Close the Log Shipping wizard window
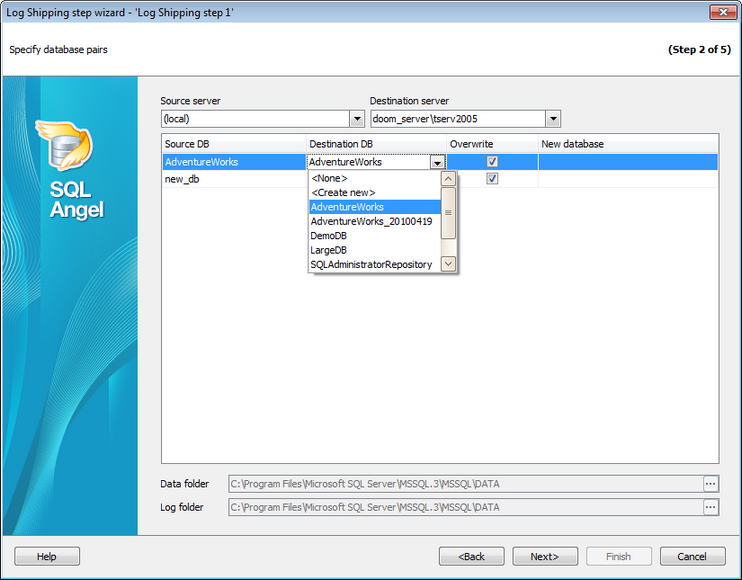742x580 pixels. (x=723, y=12)
